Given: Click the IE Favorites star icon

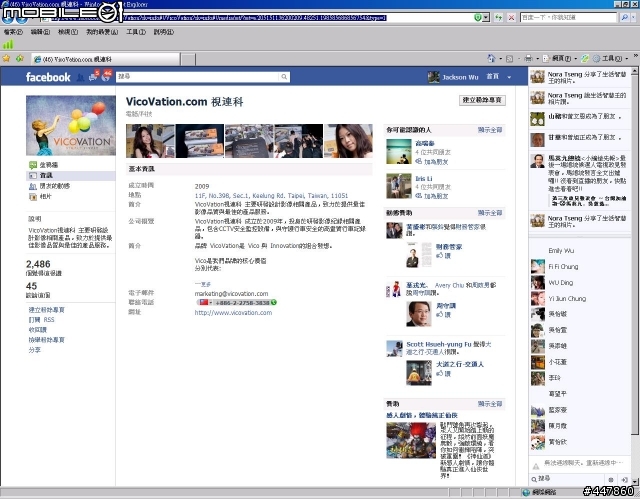Looking at the screenshot, I should tap(6, 59).
